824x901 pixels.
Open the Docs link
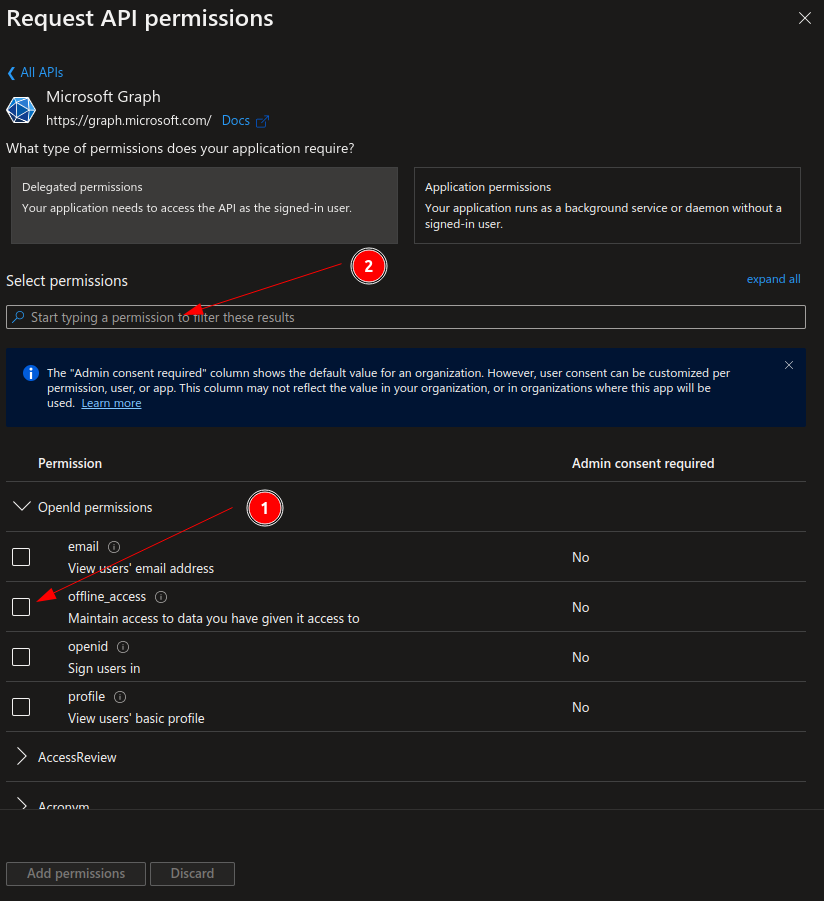click(x=236, y=121)
